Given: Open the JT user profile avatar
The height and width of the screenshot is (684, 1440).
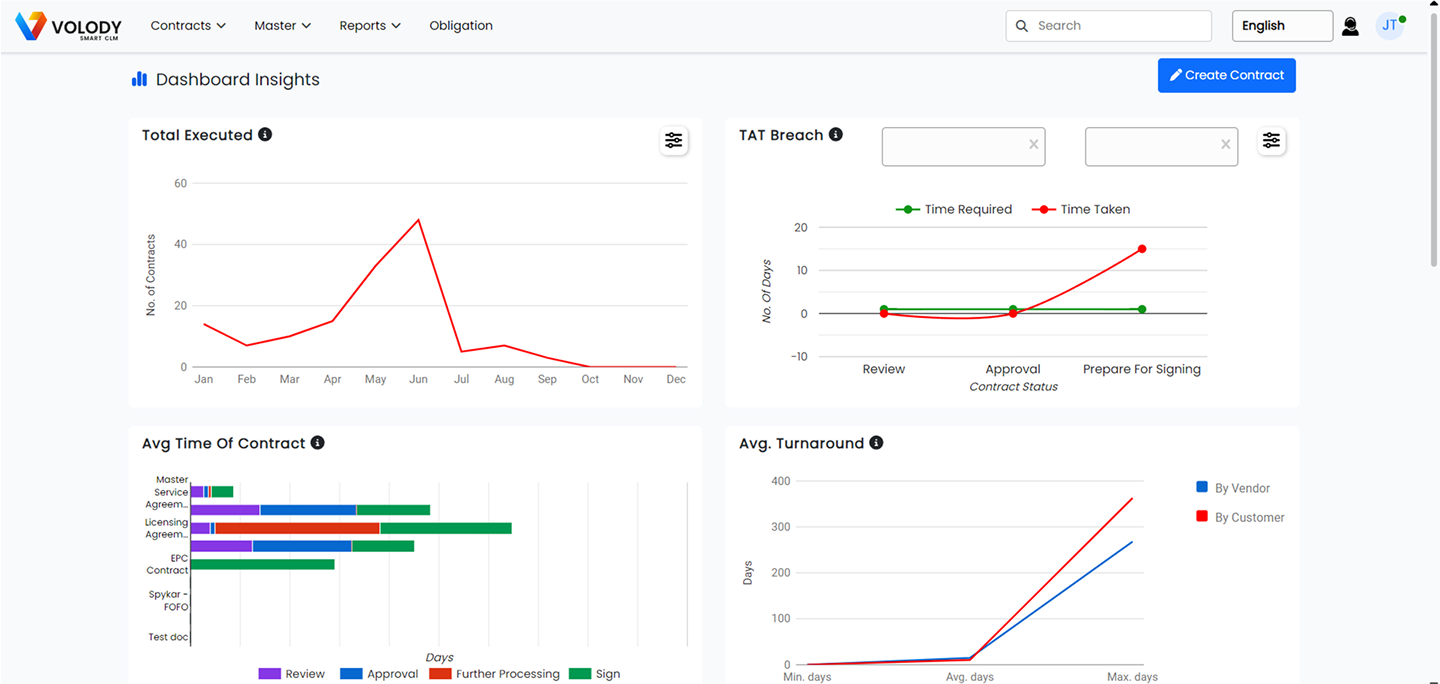Looking at the screenshot, I should pyautogui.click(x=1389, y=26).
